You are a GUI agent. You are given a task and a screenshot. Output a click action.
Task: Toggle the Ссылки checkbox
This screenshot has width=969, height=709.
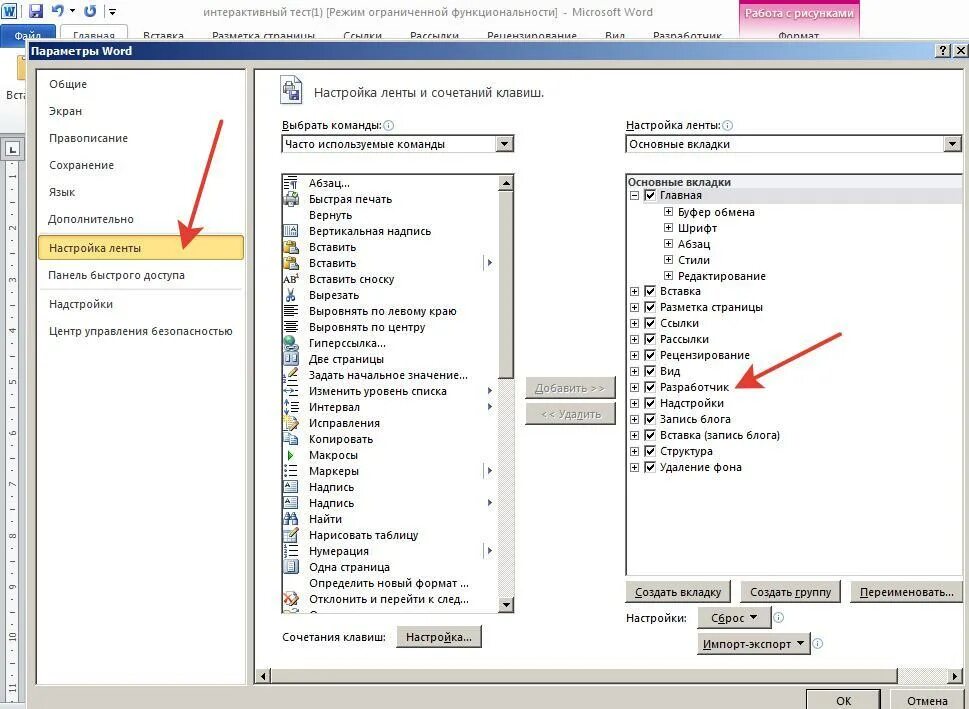[x=650, y=323]
